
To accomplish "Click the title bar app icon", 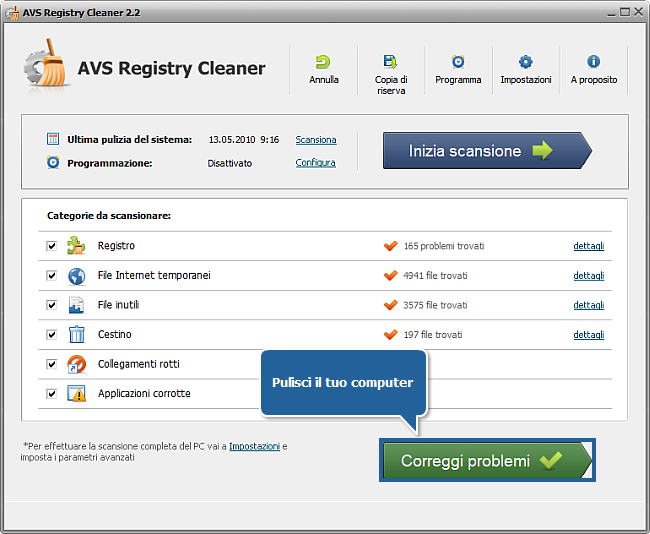I will click(x=12, y=13).
